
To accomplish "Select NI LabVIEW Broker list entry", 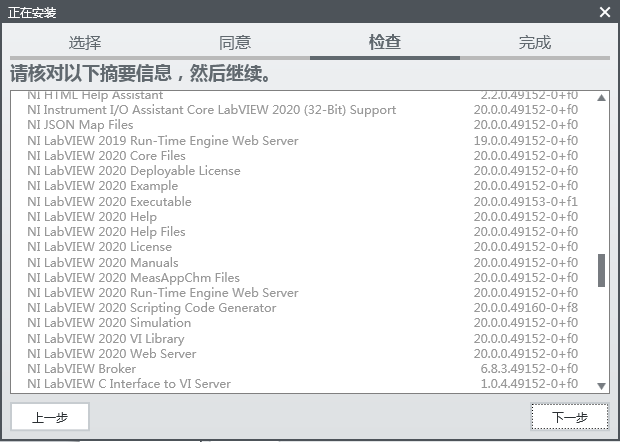I will pos(82,369).
